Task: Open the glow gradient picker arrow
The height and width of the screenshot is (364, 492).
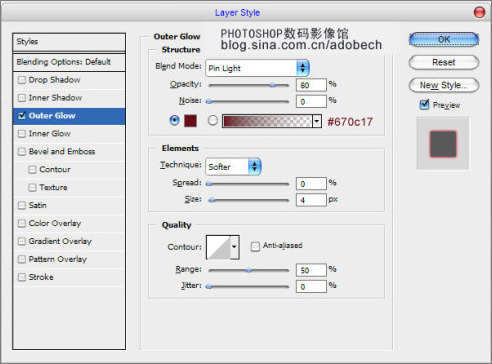Action: (317, 121)
